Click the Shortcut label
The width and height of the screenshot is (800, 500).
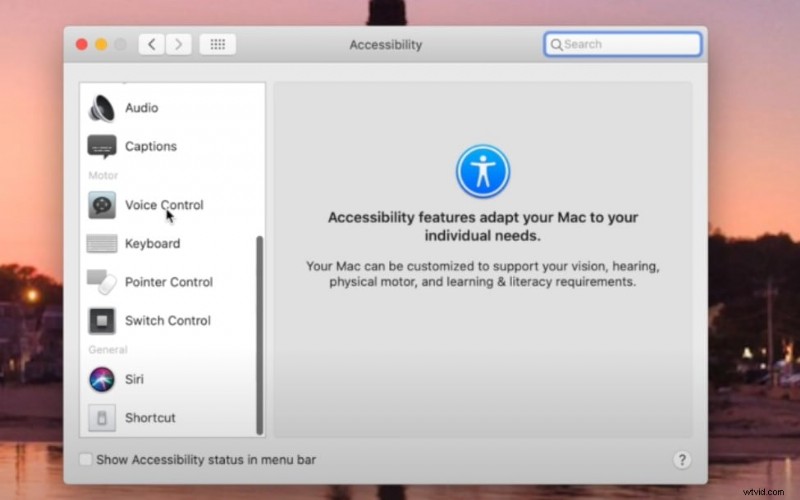[x=150, y=418]
